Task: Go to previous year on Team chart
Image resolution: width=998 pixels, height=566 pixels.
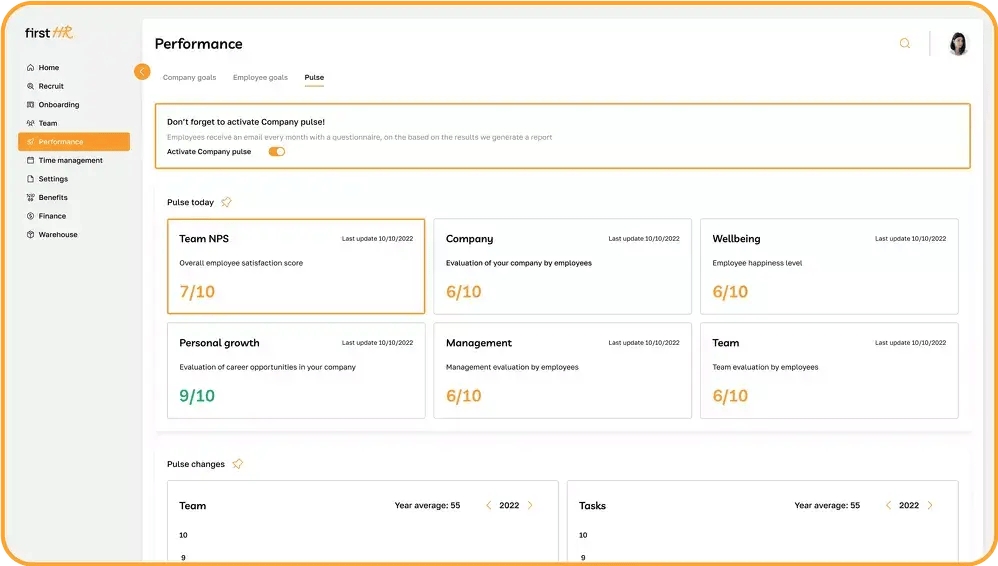Action: pyautogui.click(x=488, y=506)
